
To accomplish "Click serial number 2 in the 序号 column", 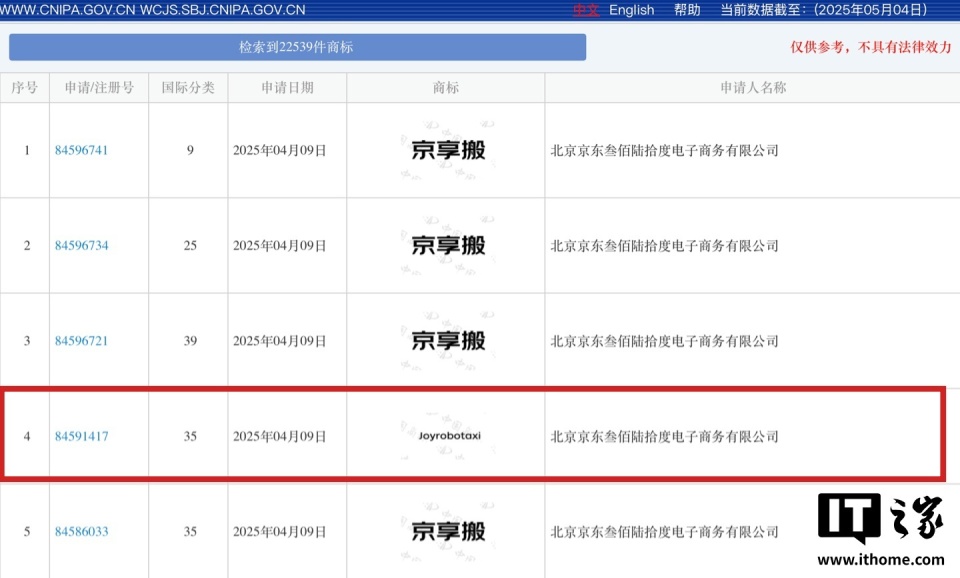I will click(26, 246).
